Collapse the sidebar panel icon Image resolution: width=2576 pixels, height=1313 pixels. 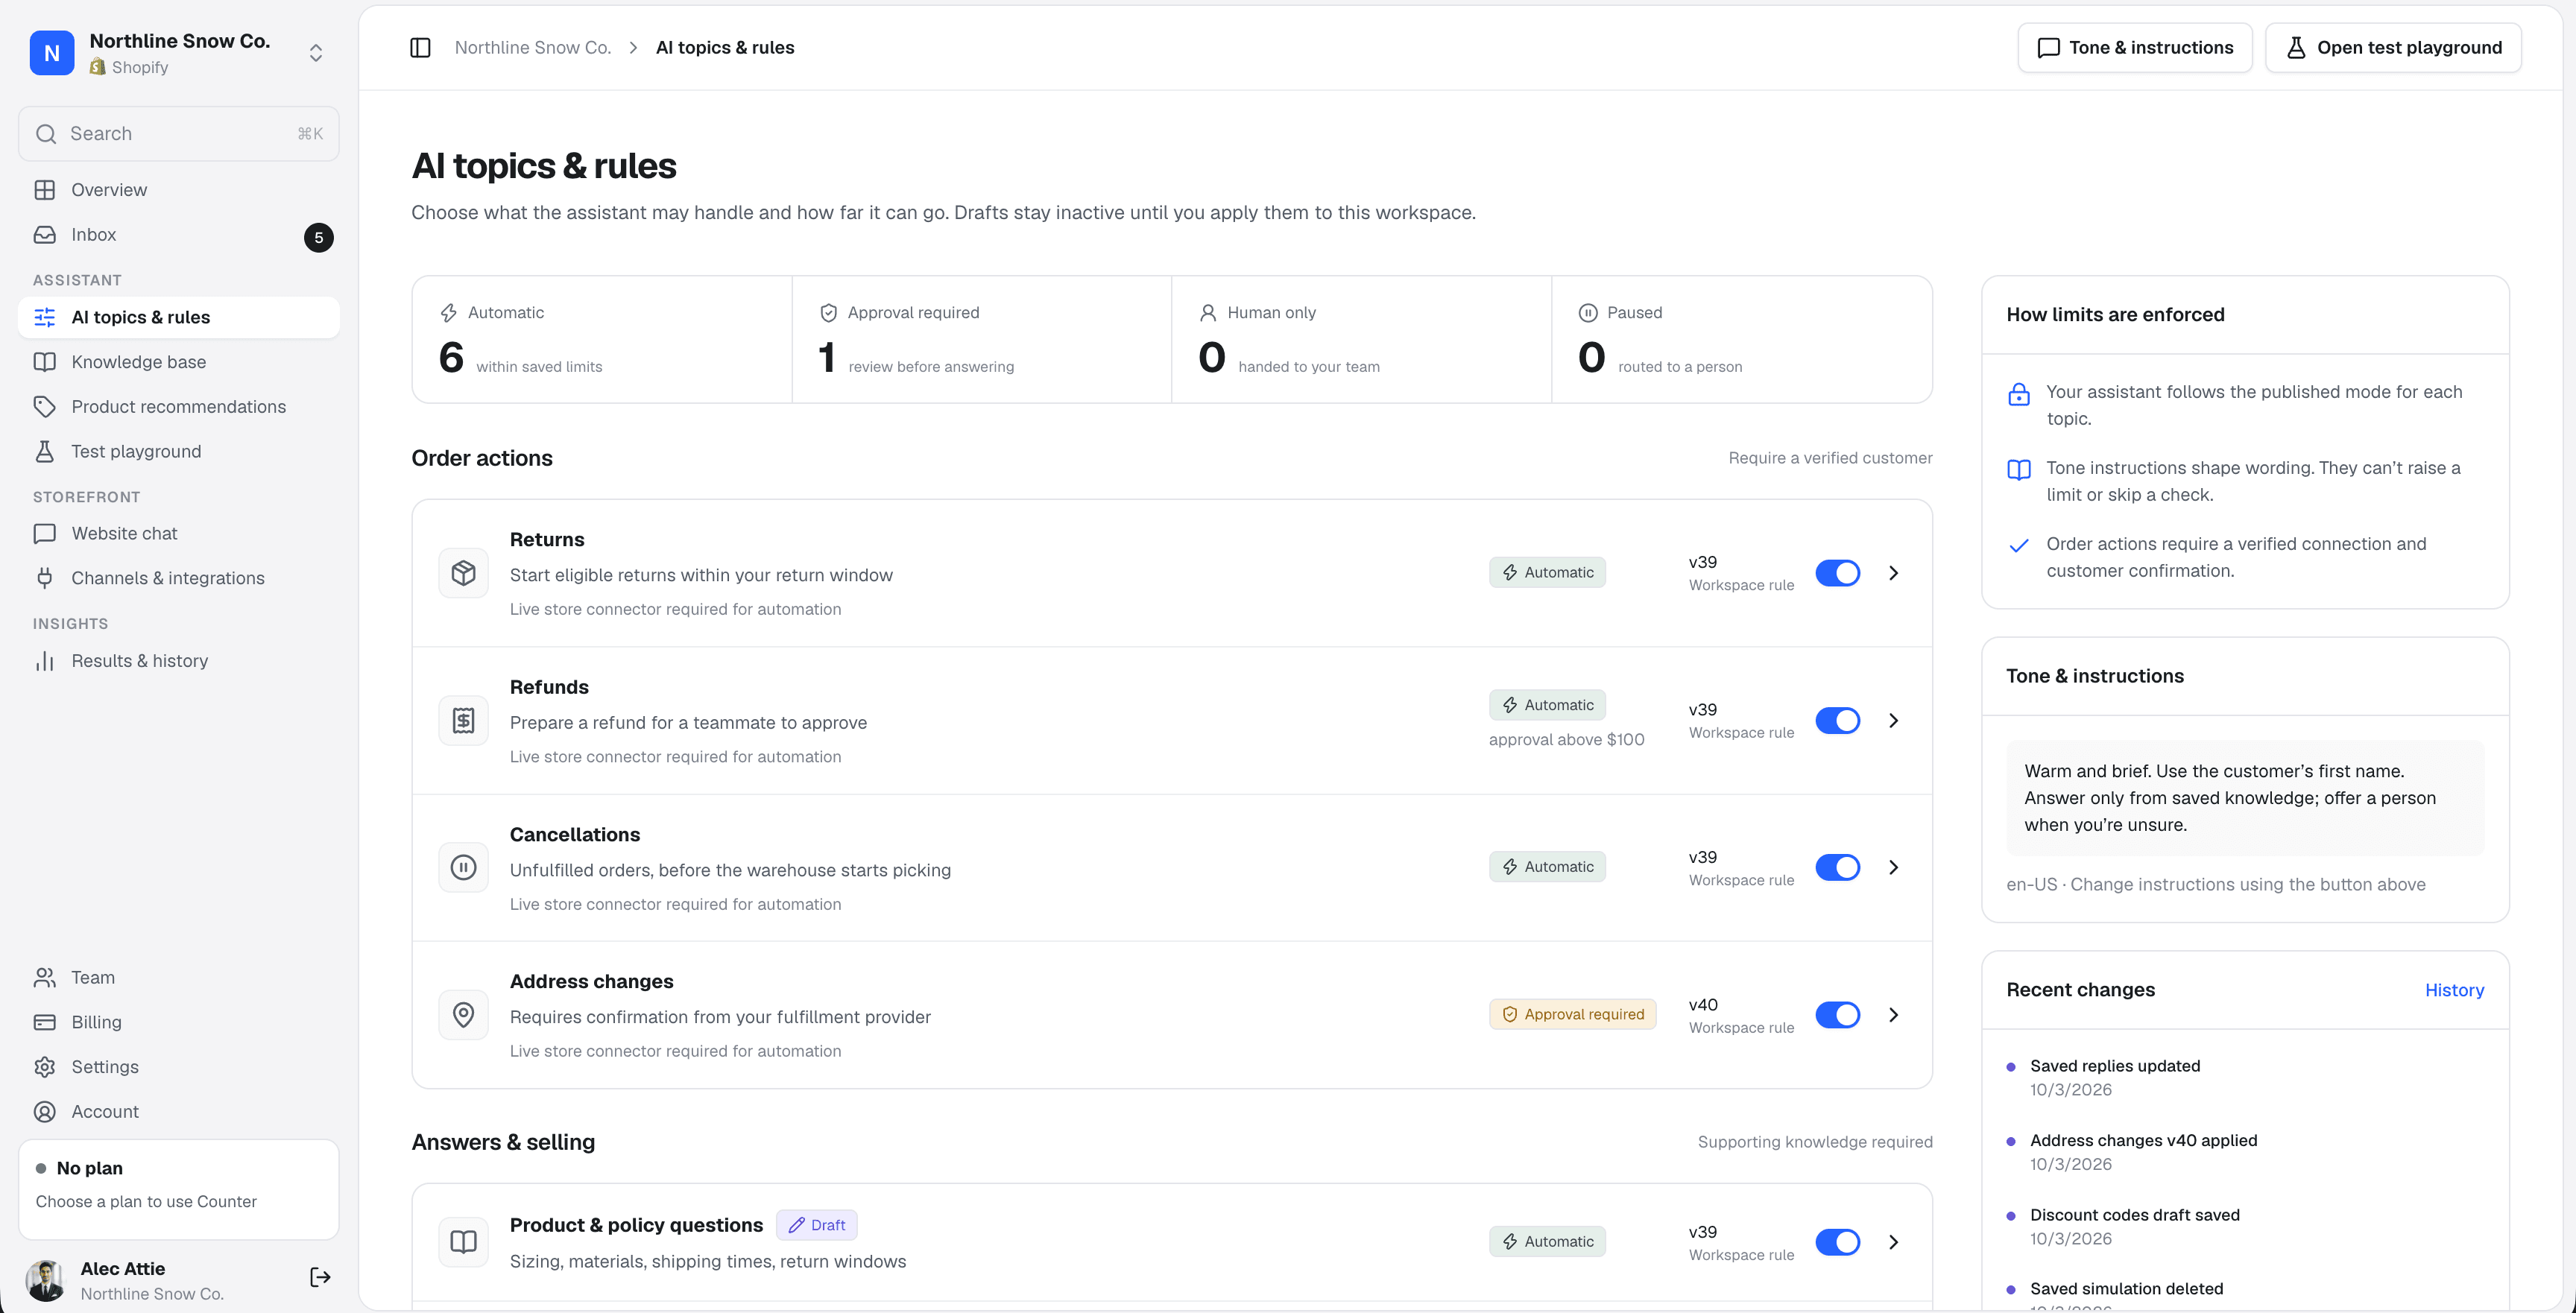click(x=420, y=48)
